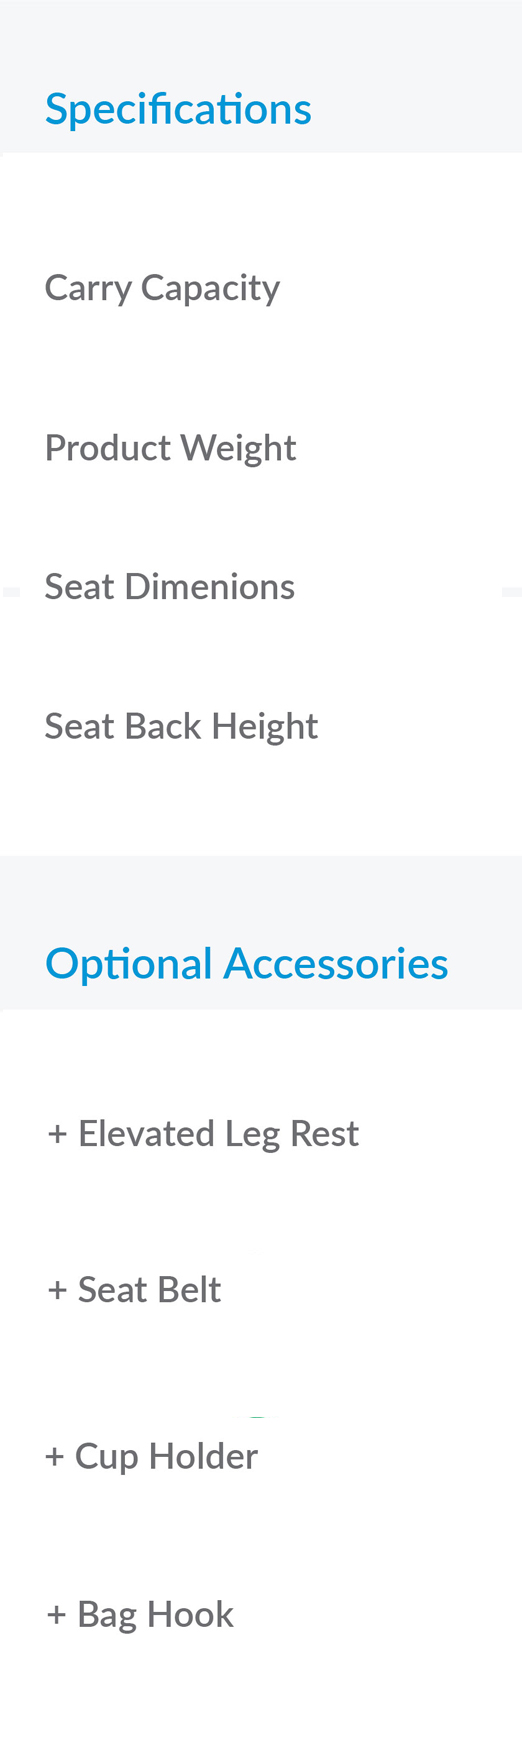Tap the plus icon before Cup Holder

(55, 1457)
